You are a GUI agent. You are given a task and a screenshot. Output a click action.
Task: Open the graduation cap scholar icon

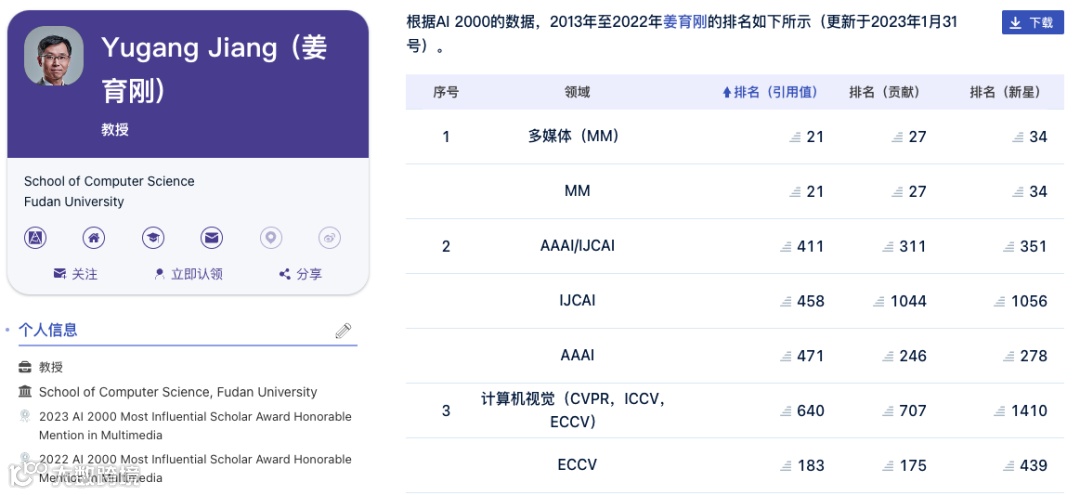tap(153, 238)
